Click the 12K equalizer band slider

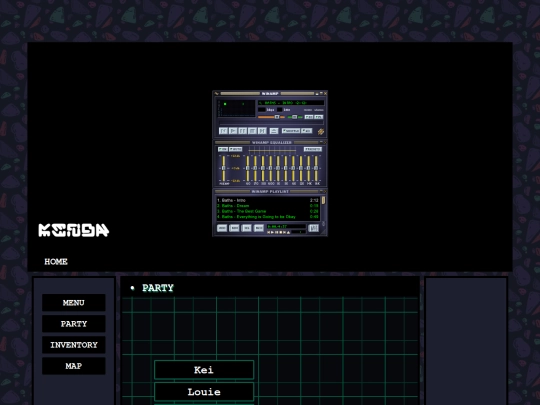click(301, 168)
